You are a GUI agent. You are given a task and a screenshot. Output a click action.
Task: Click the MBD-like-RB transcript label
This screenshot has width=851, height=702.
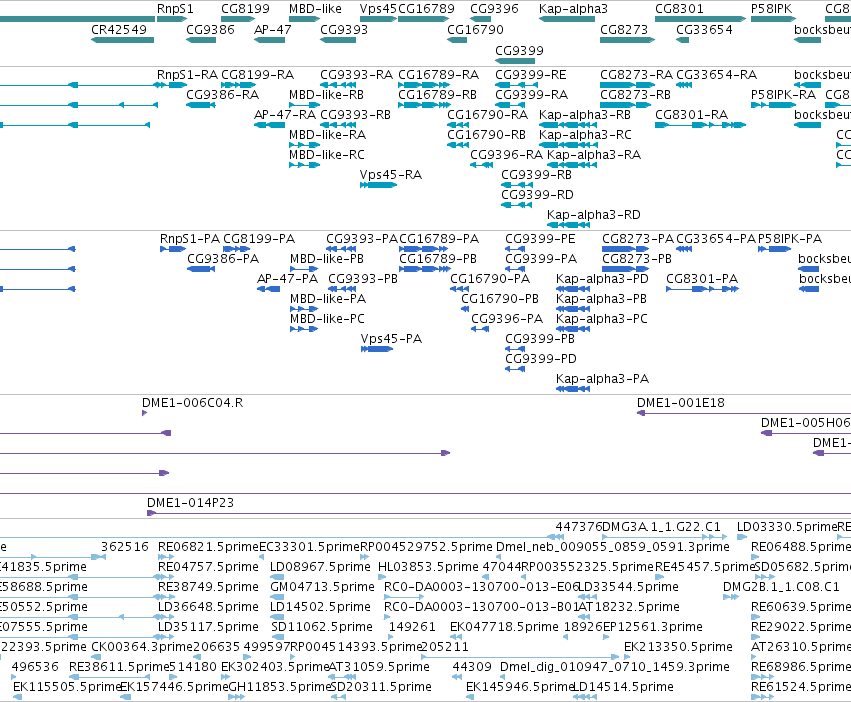click(326, 94)
